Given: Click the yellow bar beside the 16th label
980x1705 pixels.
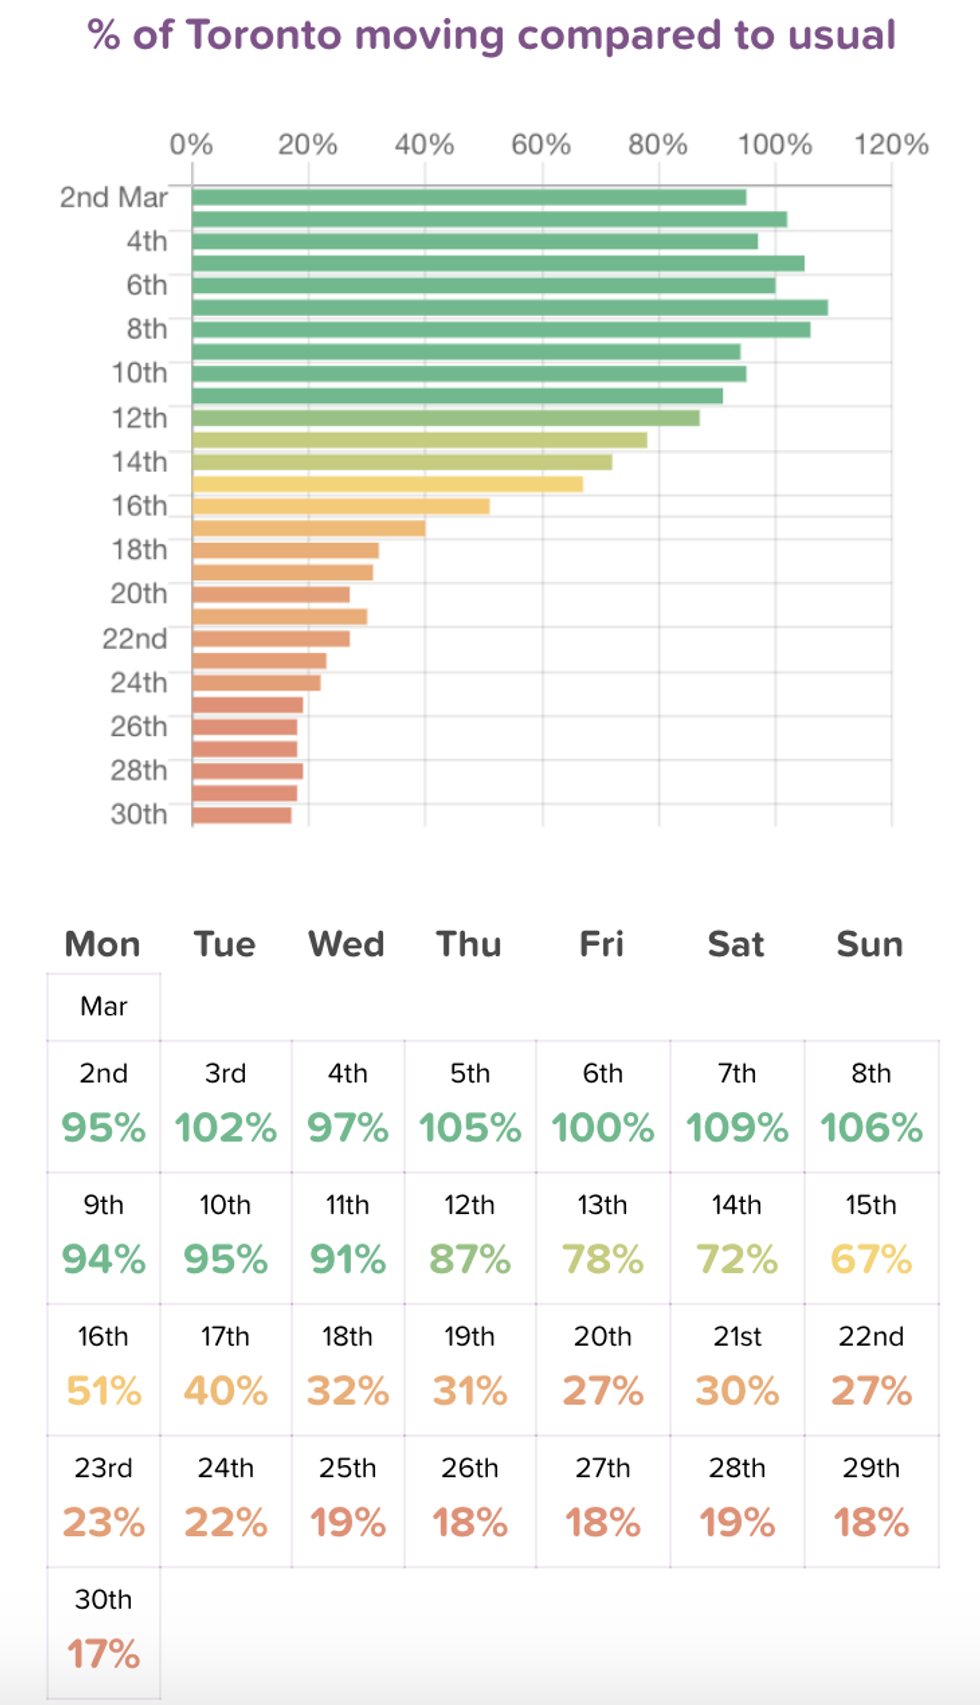Looking at the screenshot, I should click(340, 506).
